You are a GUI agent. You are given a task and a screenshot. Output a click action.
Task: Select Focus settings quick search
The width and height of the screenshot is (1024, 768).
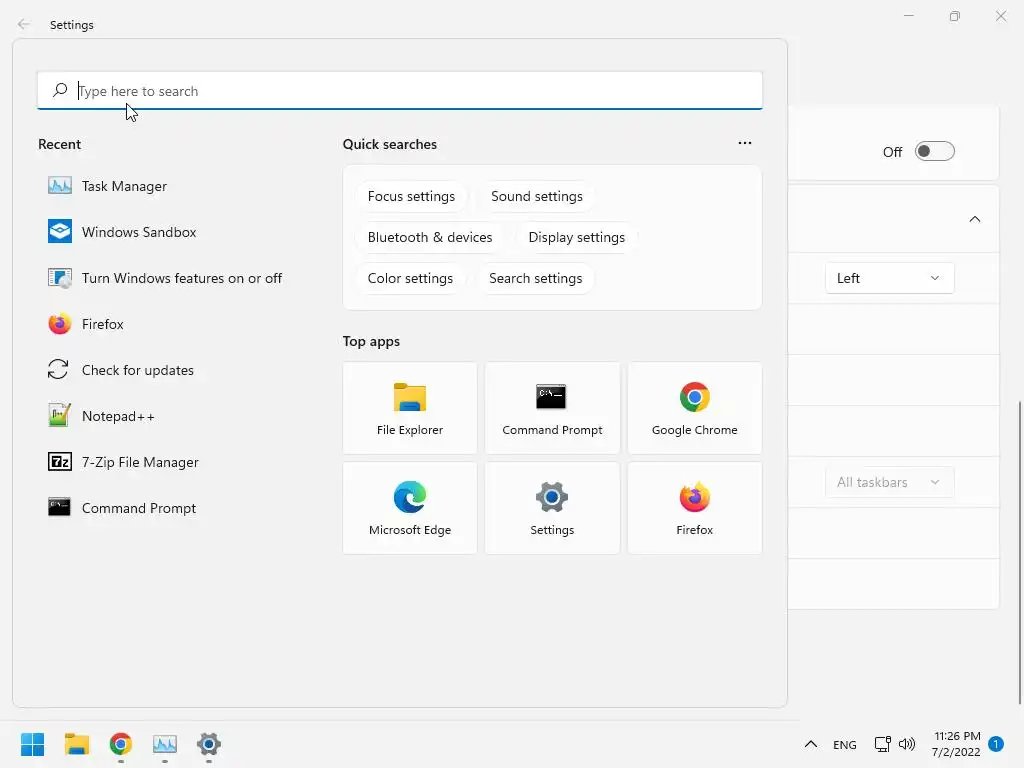point(411,196)
